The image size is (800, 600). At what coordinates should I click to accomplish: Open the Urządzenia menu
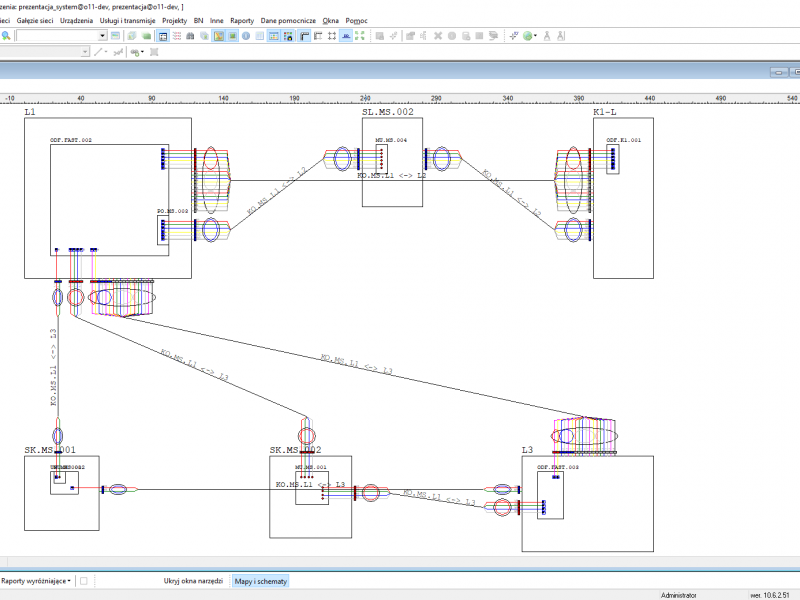click(77, 20)
